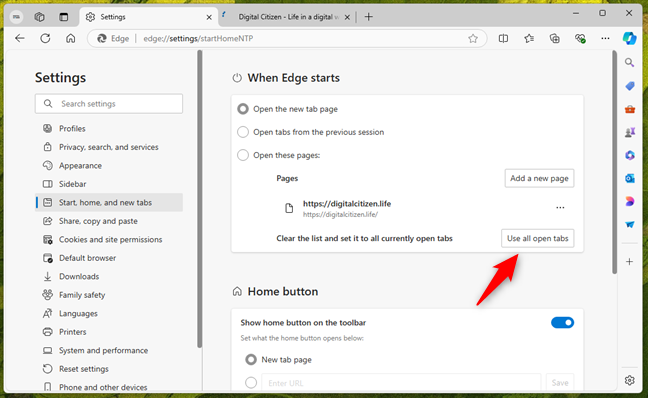Open sidebar Outlook icon
Image resolution: width=648 pixels, height=398 pixels.
pos(629,178)
